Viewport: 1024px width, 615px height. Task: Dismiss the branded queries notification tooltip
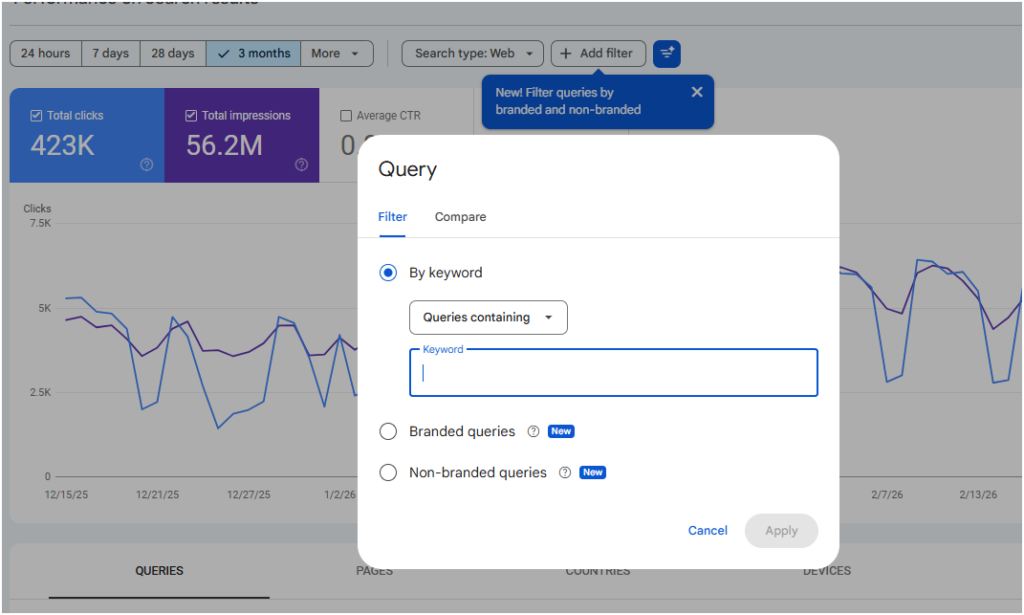coord(697,91)
